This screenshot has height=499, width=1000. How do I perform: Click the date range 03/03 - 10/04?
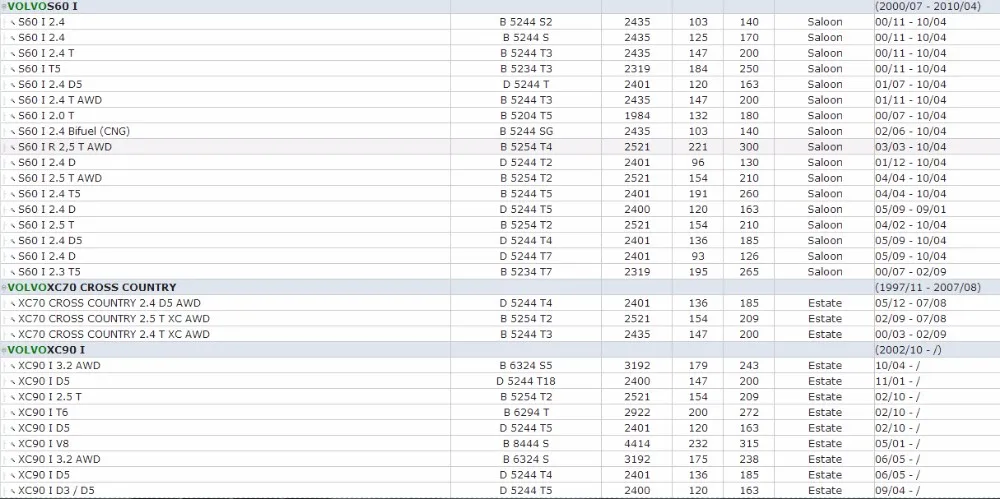[911, 147]
